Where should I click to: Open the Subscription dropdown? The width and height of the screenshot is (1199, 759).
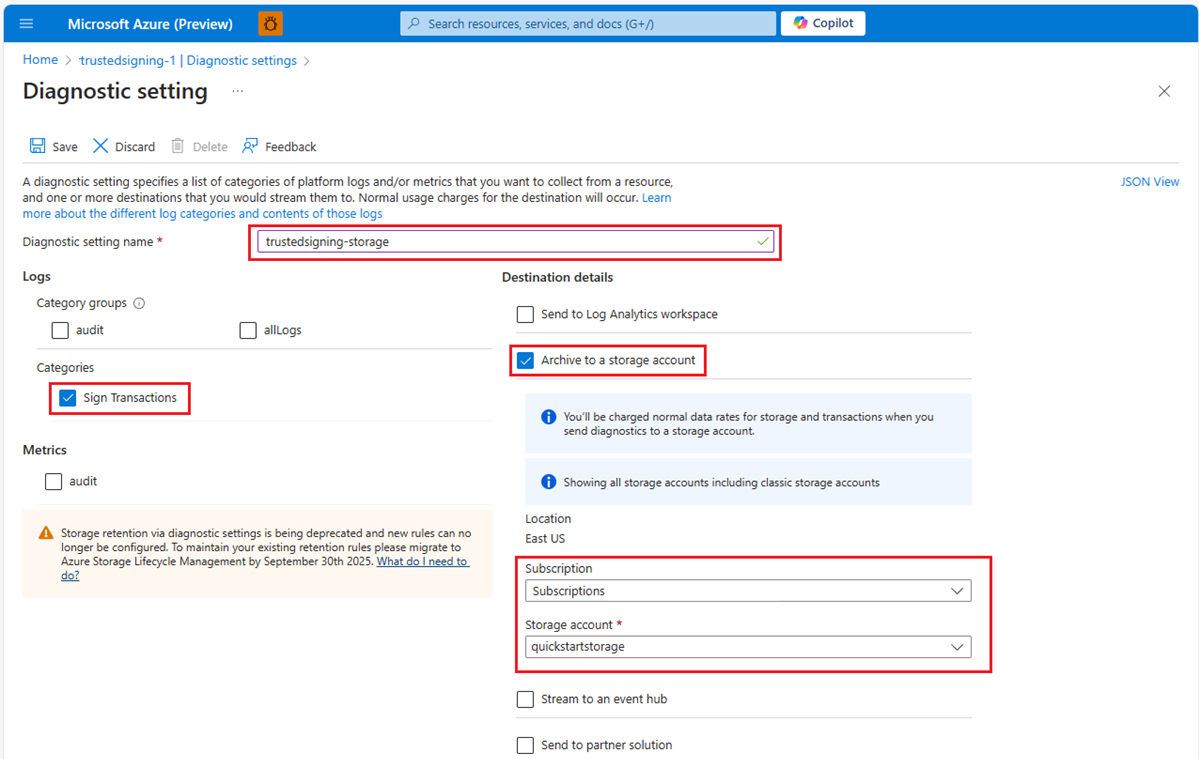pyautogui.click(x=748, y=591)
